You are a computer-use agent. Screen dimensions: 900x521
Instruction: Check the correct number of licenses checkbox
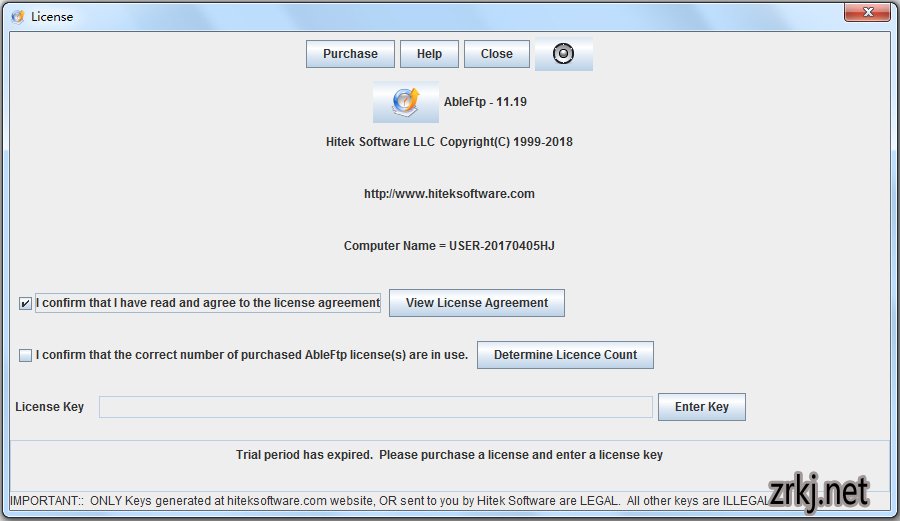point(25,355)
